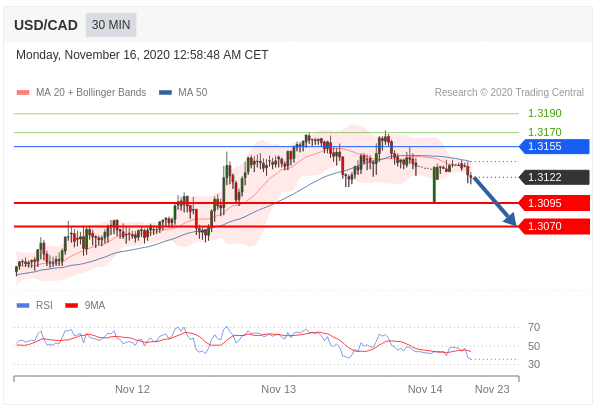Click the MA 20 + Bollinger Bands label
This screenshot has height=411, width=596.
91,92
